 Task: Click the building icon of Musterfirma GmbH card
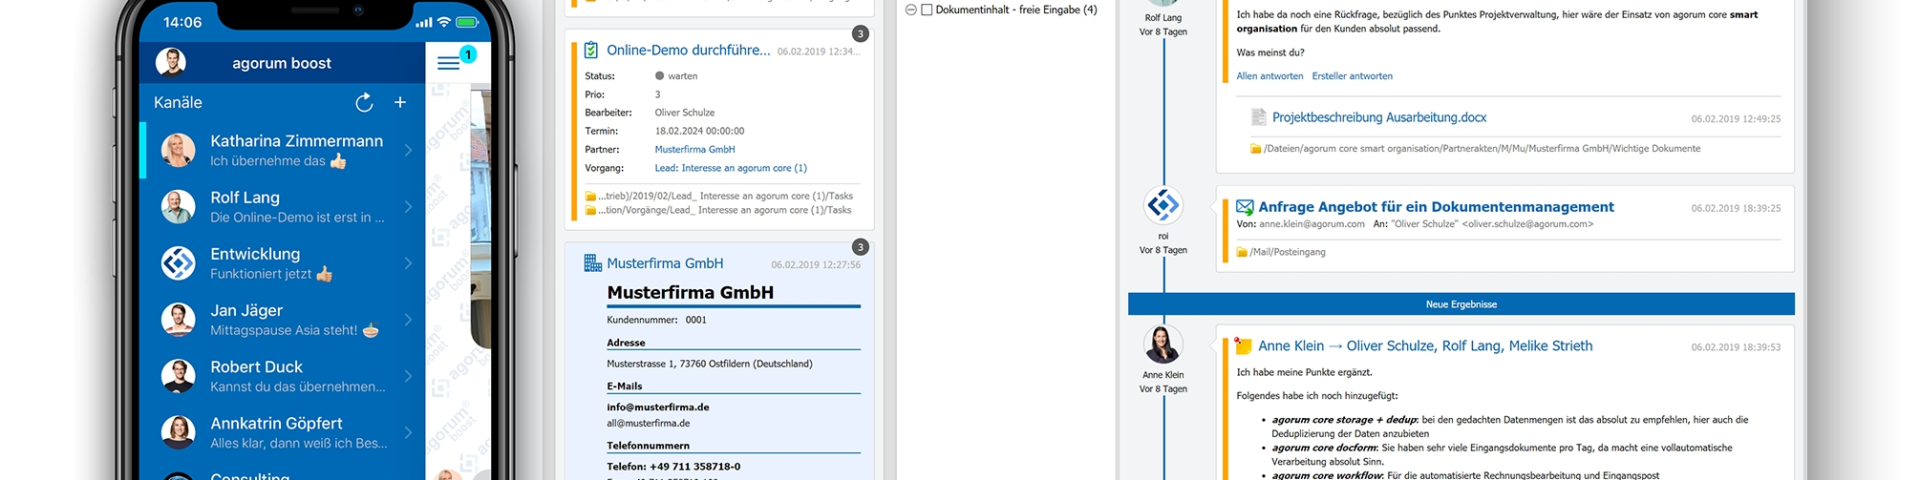pyautogui.click(x=592, y=263)
